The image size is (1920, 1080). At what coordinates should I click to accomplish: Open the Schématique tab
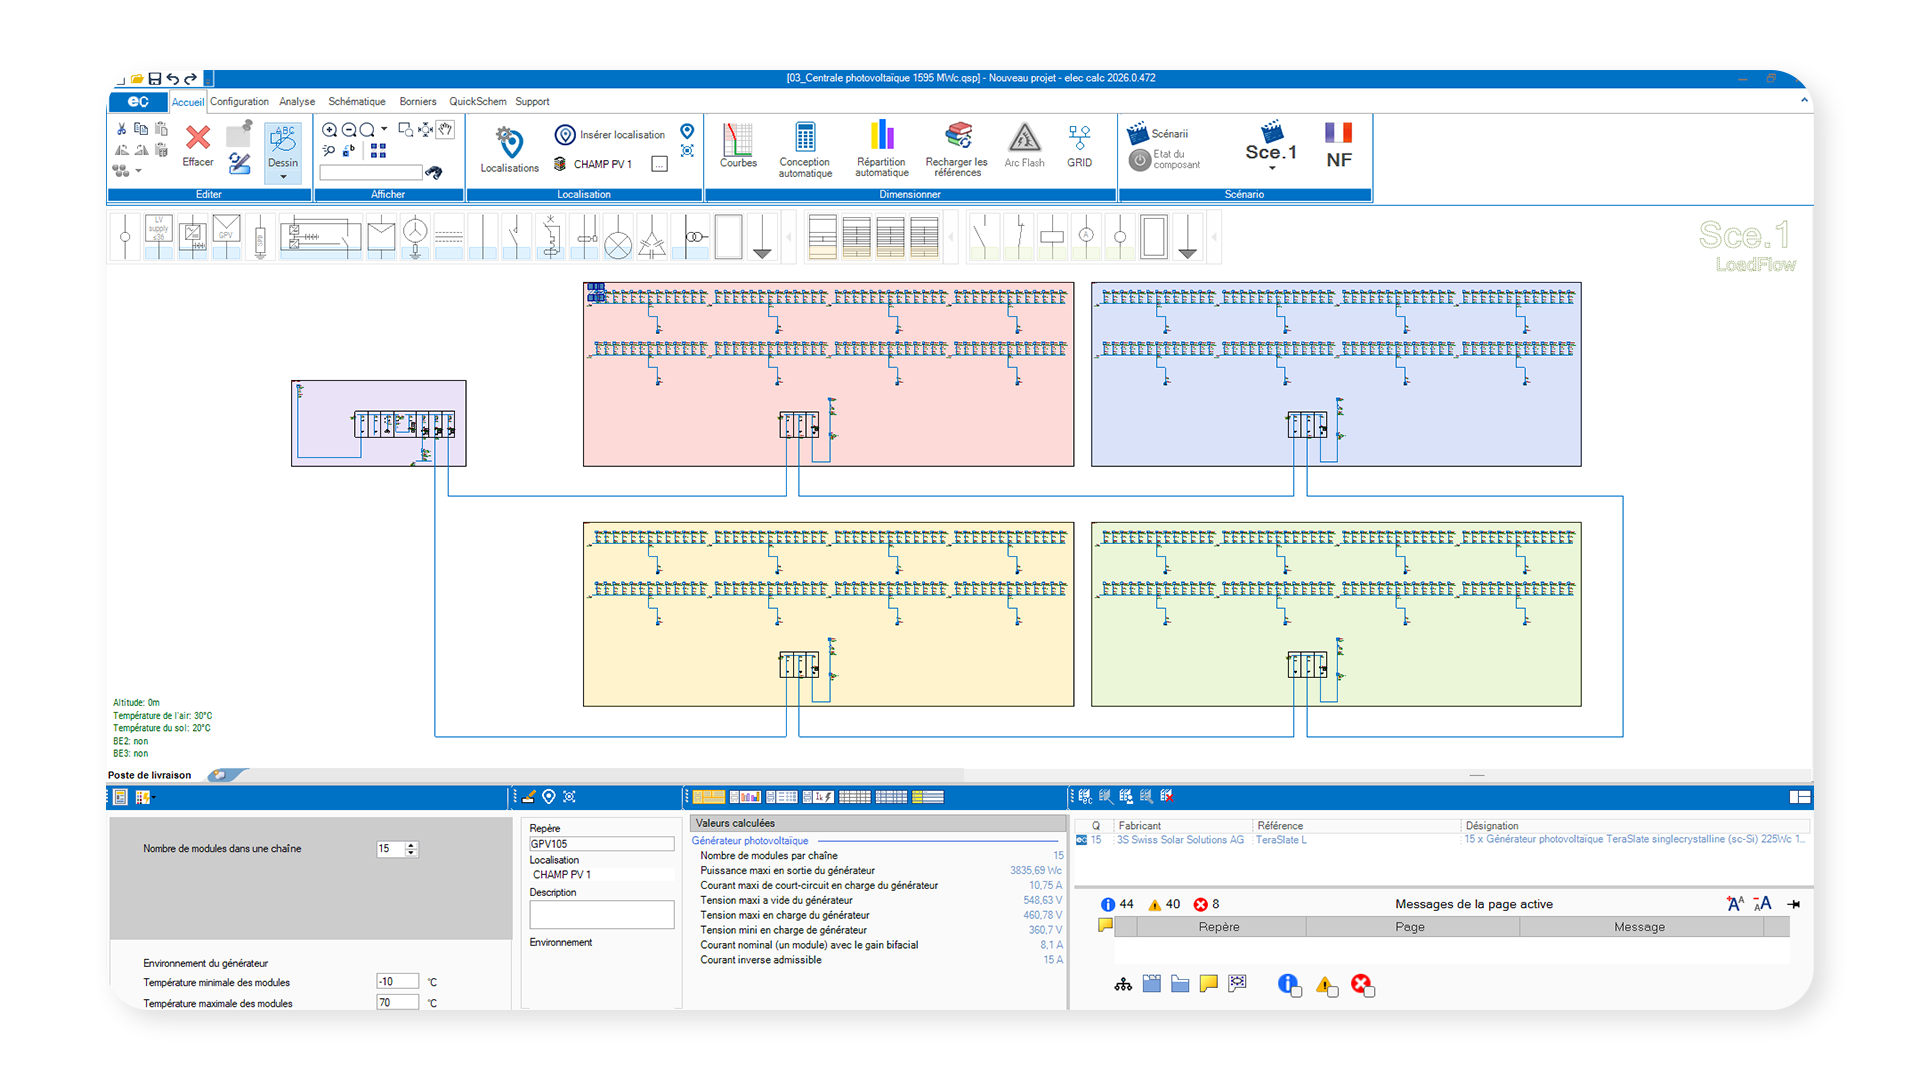(356, 101)
